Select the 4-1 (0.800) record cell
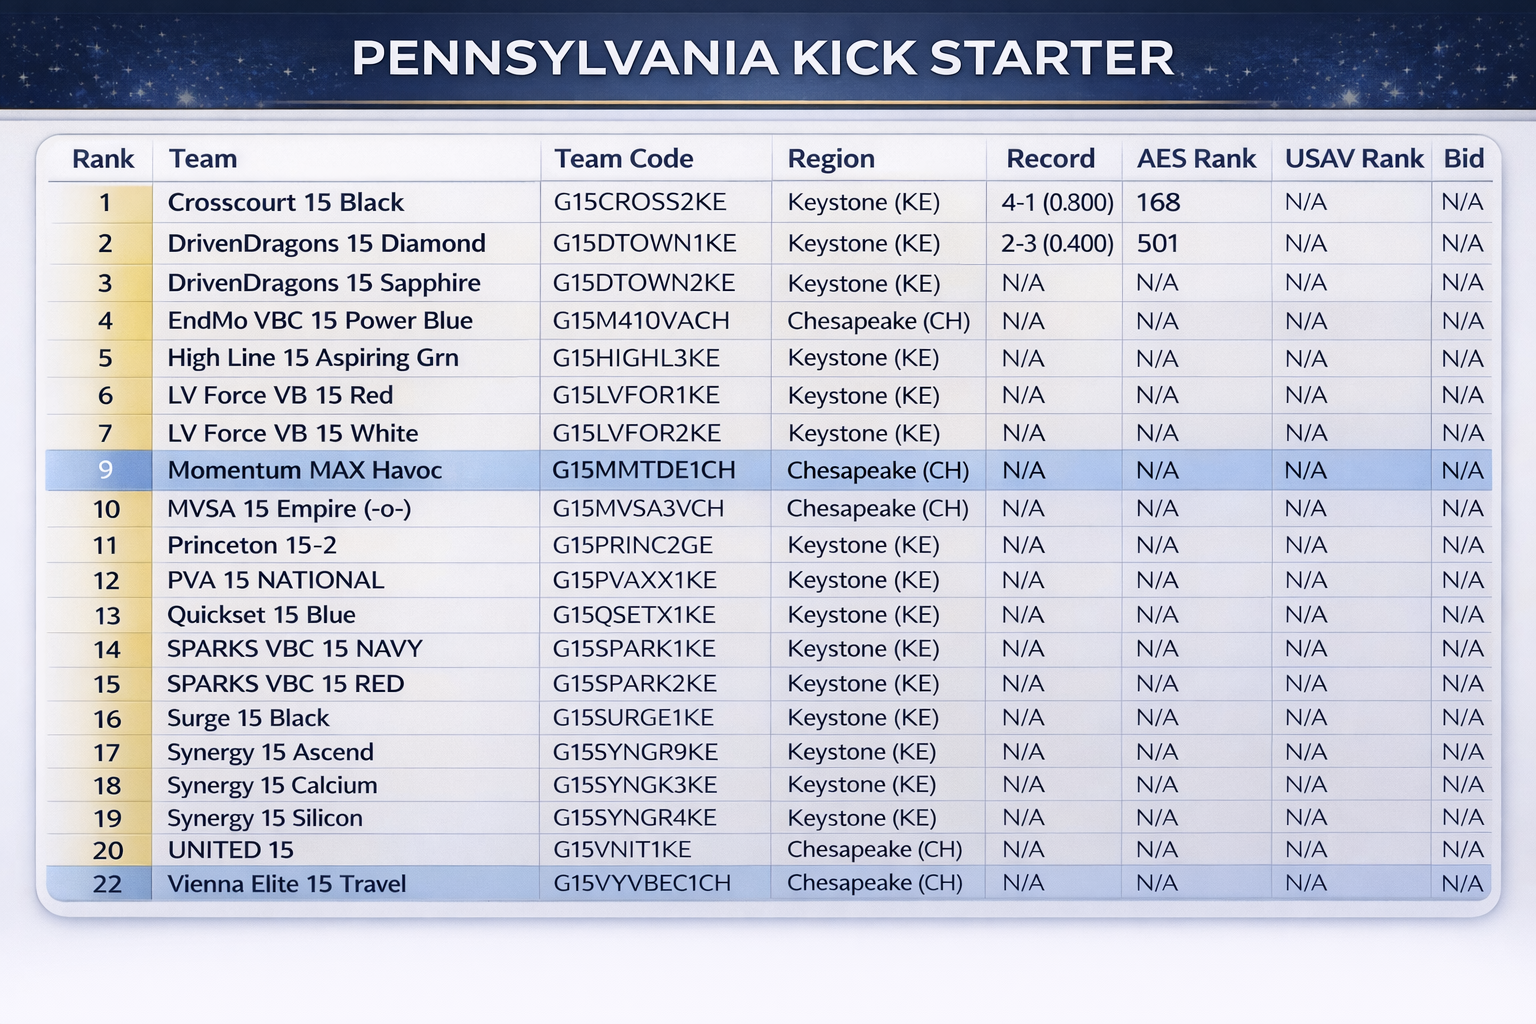 (1057, 203)
